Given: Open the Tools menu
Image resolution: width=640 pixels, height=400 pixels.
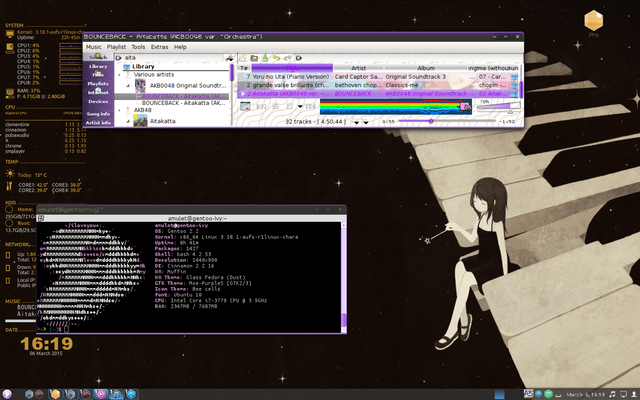Looking at the screenshot, I should click(x=138, y=47).
